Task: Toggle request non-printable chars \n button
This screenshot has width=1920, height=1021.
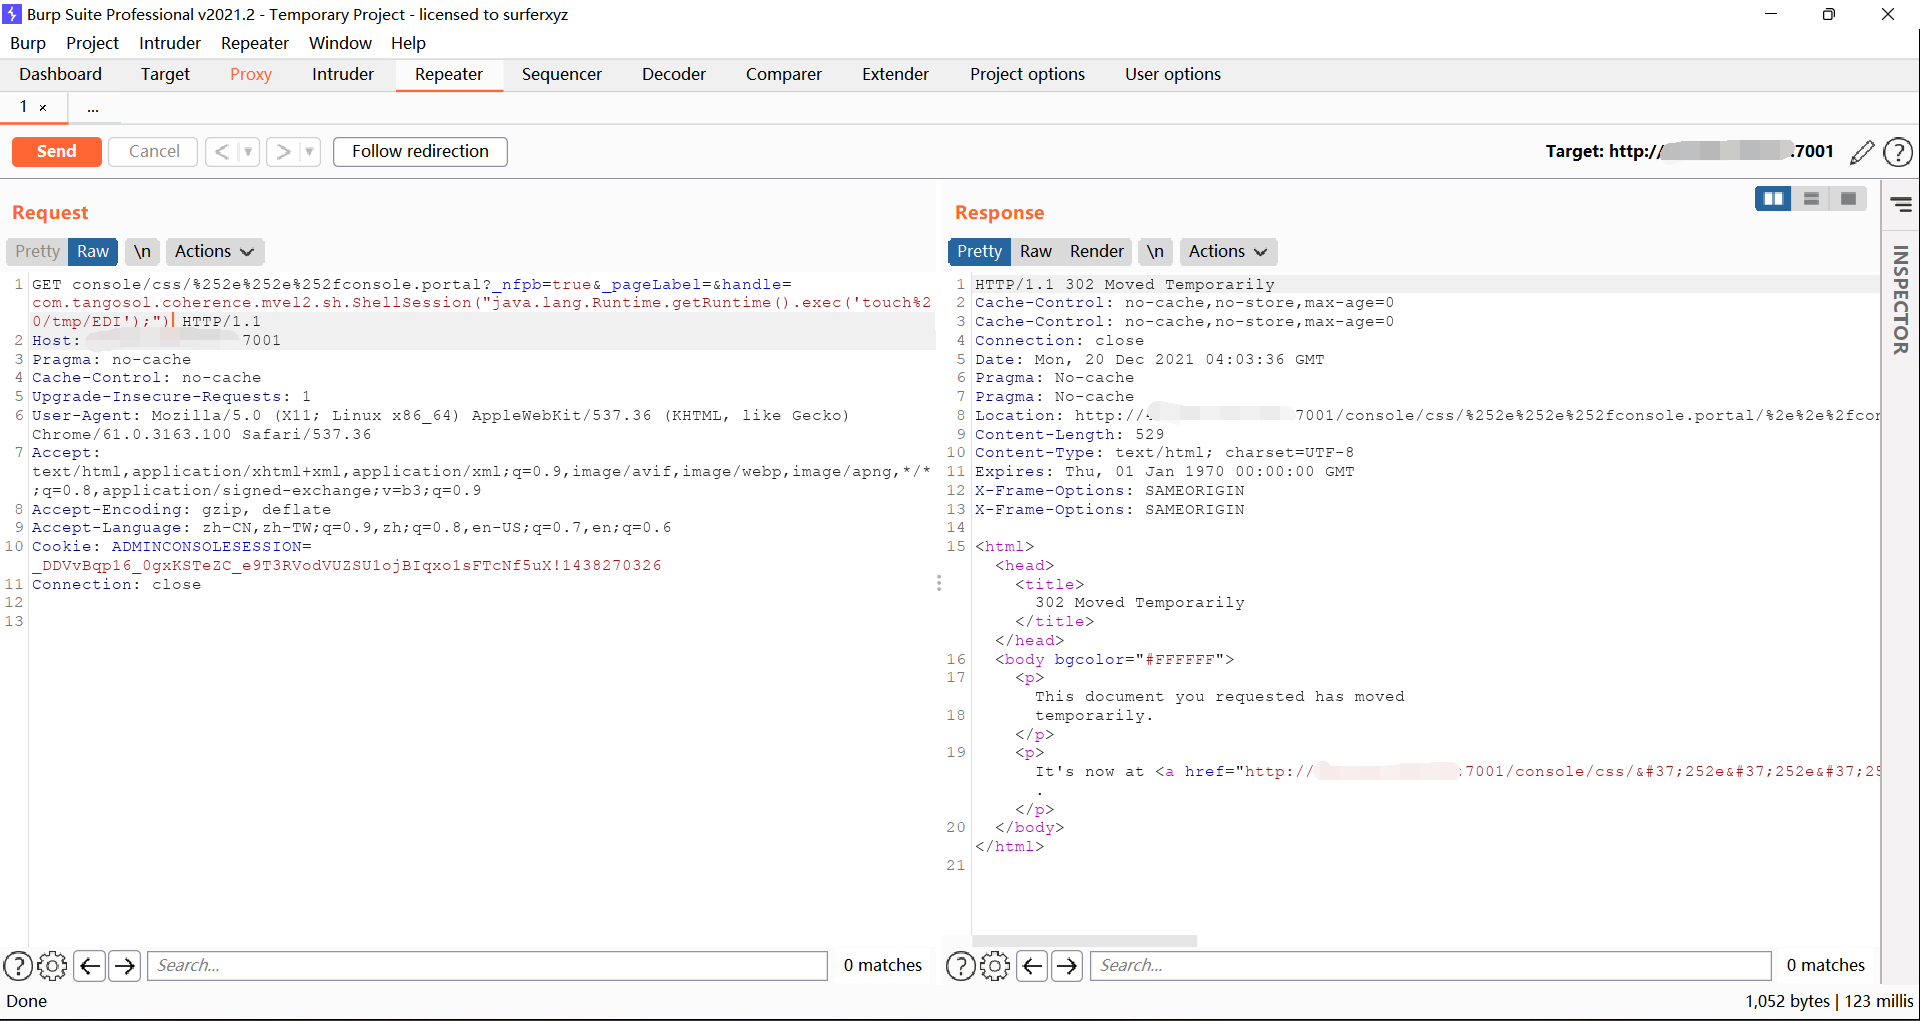Action: (x=142, y=252)
